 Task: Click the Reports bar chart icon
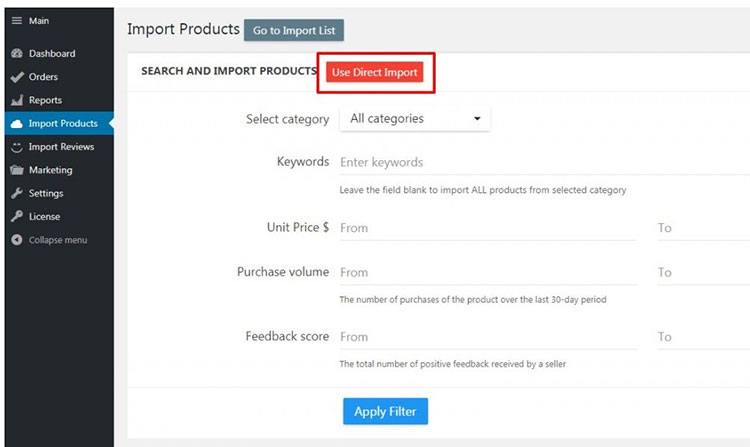(16, 100)
